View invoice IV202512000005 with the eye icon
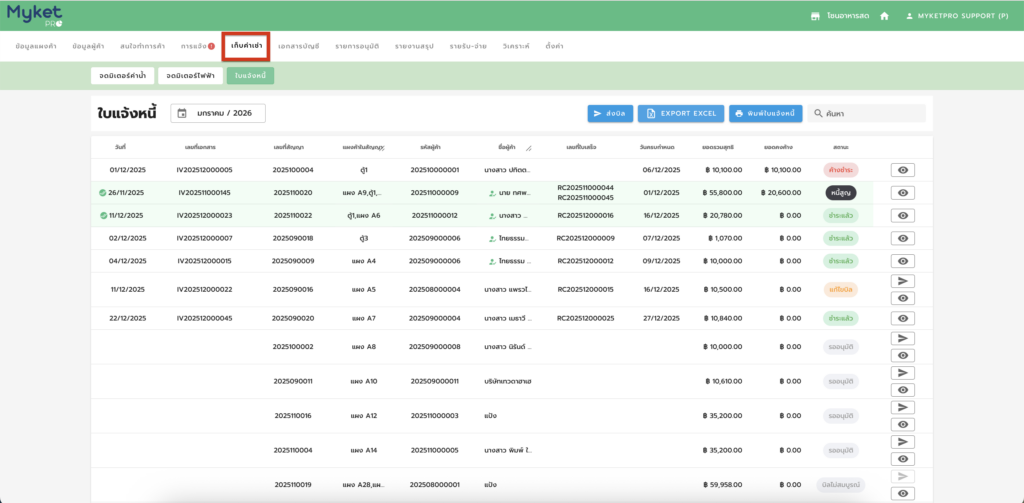 (902, 170)
